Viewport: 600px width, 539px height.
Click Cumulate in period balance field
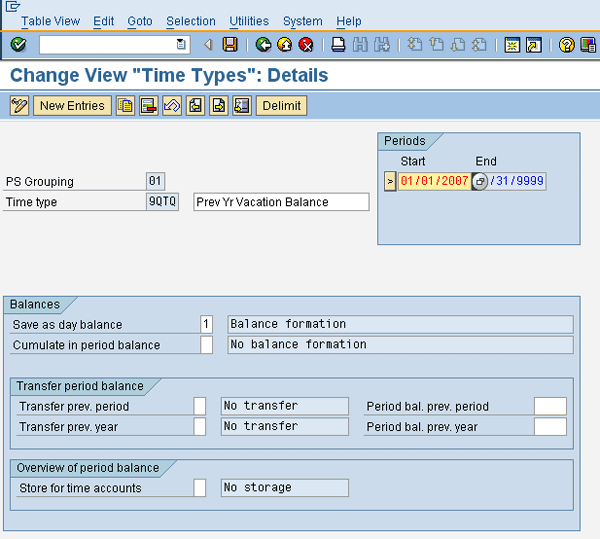click(x=206, y=345)
